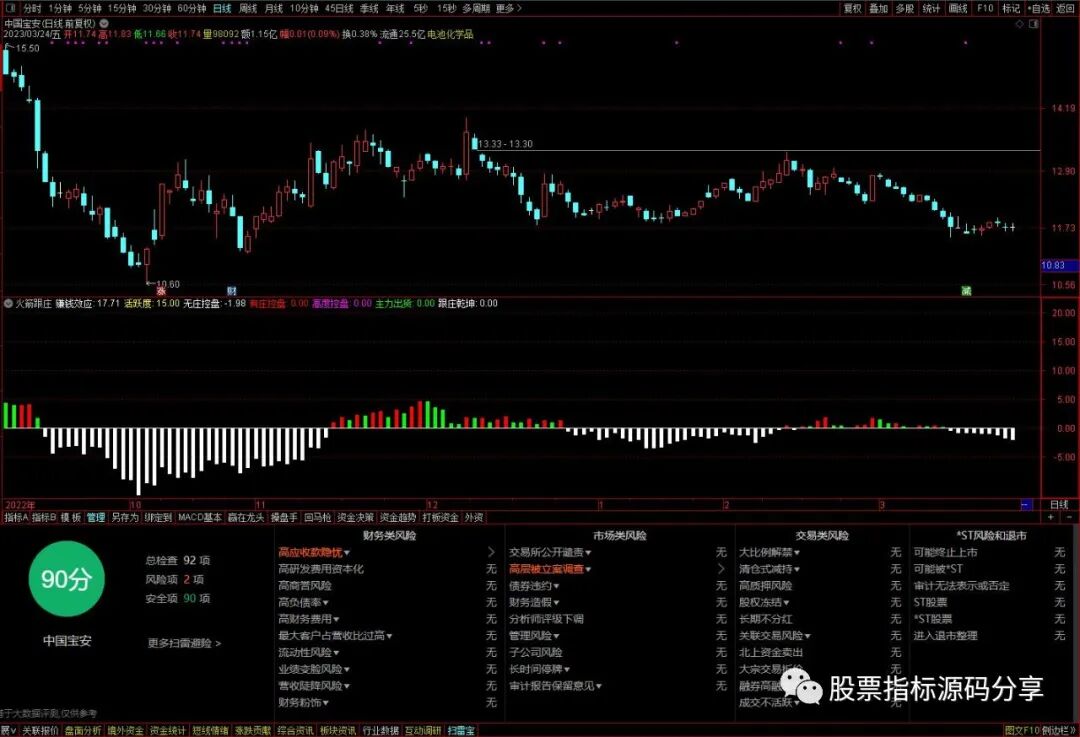Image resolution: width=1080 pixels, height=737 pixels.
Task: Switch to the 5分钟 period tab
Action: pyautogui.click(x=90, y=8)
